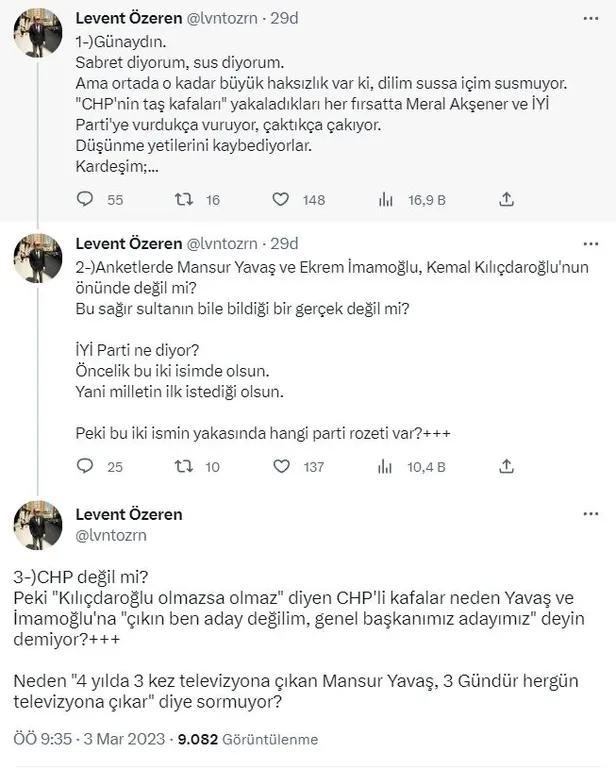Retweet the first tweet with 16 retweets
The height and width of the screenshot is (769, 616).
pyautogui.click(x=183, y=199)
